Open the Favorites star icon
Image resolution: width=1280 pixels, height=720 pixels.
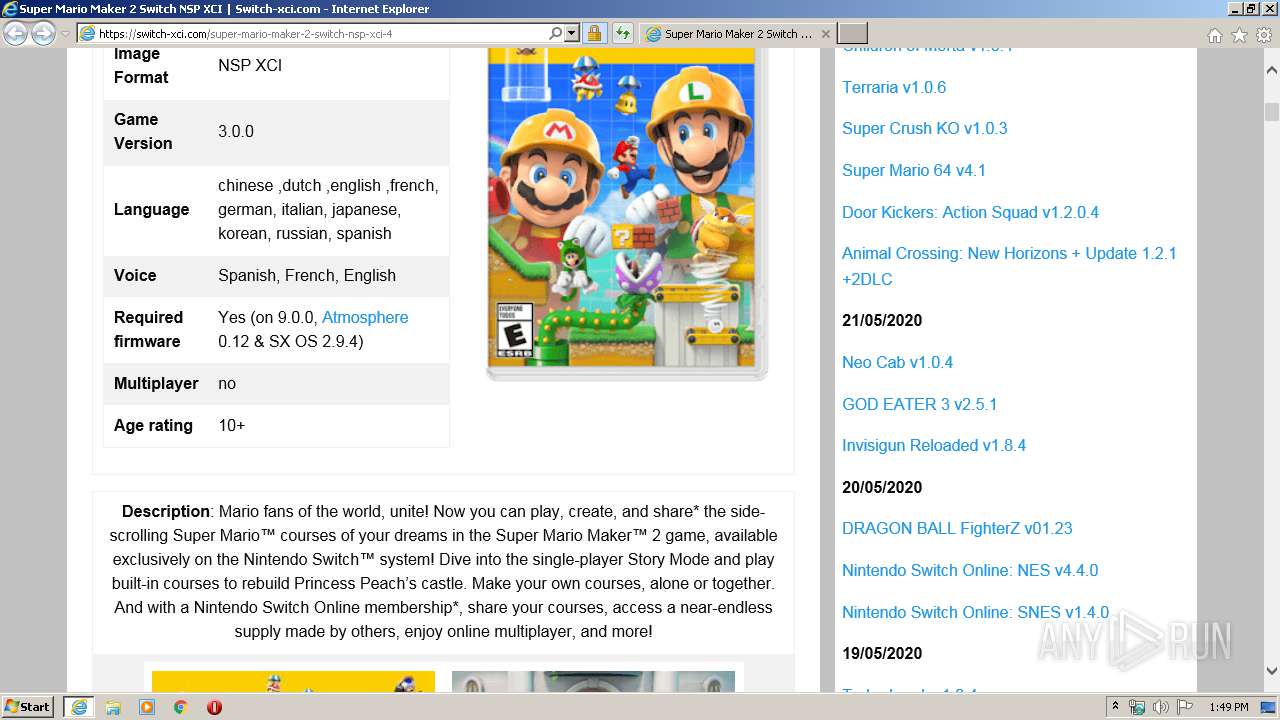click(1239, 35)
